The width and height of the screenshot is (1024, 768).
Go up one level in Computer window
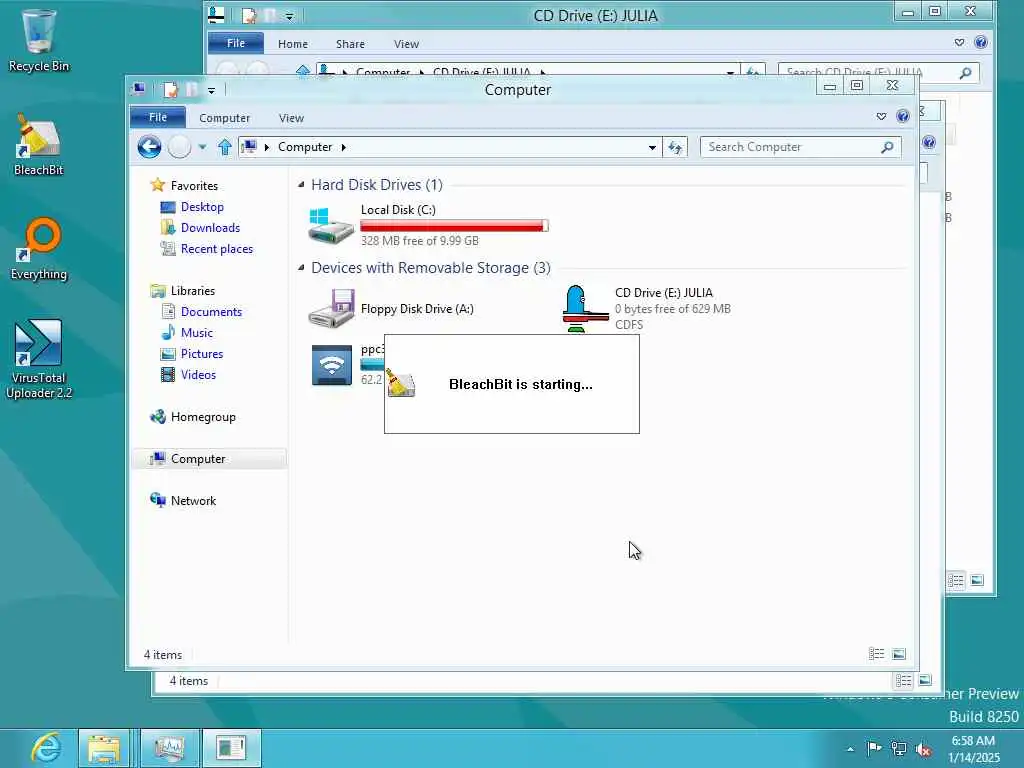(225, 147)
